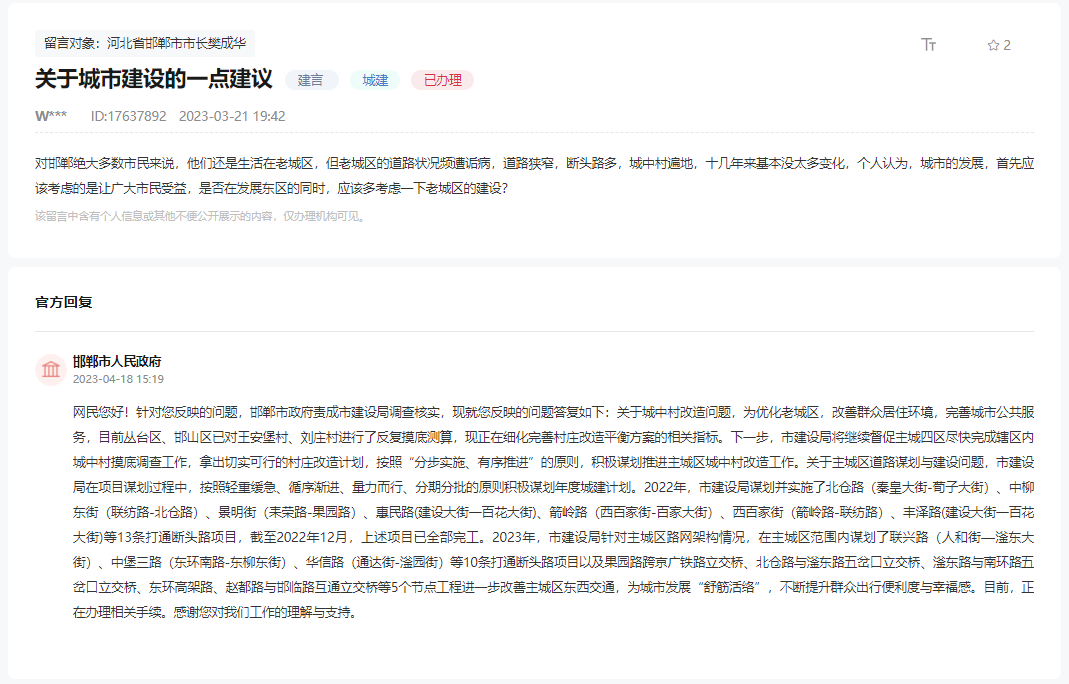
Task: Click the 留言对象 recipient label
Action: tap(145, 44)
